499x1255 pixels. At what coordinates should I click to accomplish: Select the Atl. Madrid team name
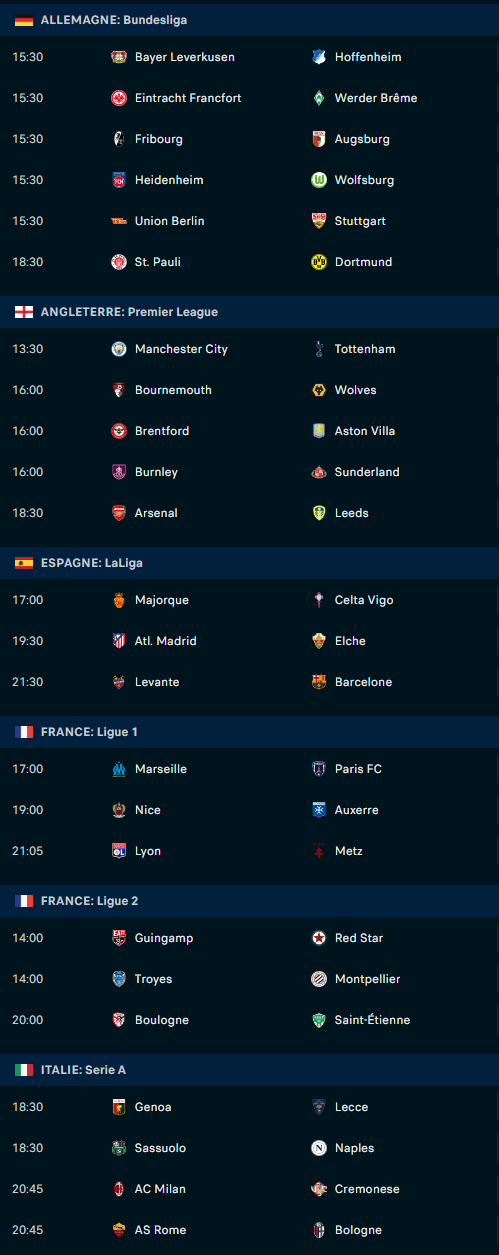(x=166, y=641)
